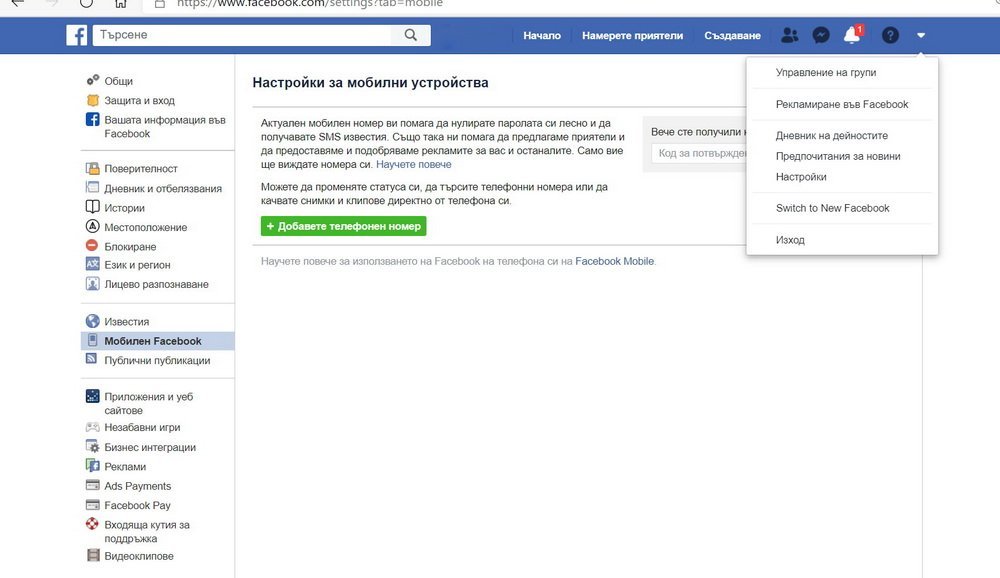
Task: Click the Публични публикации feed icon
Action: 92,359
